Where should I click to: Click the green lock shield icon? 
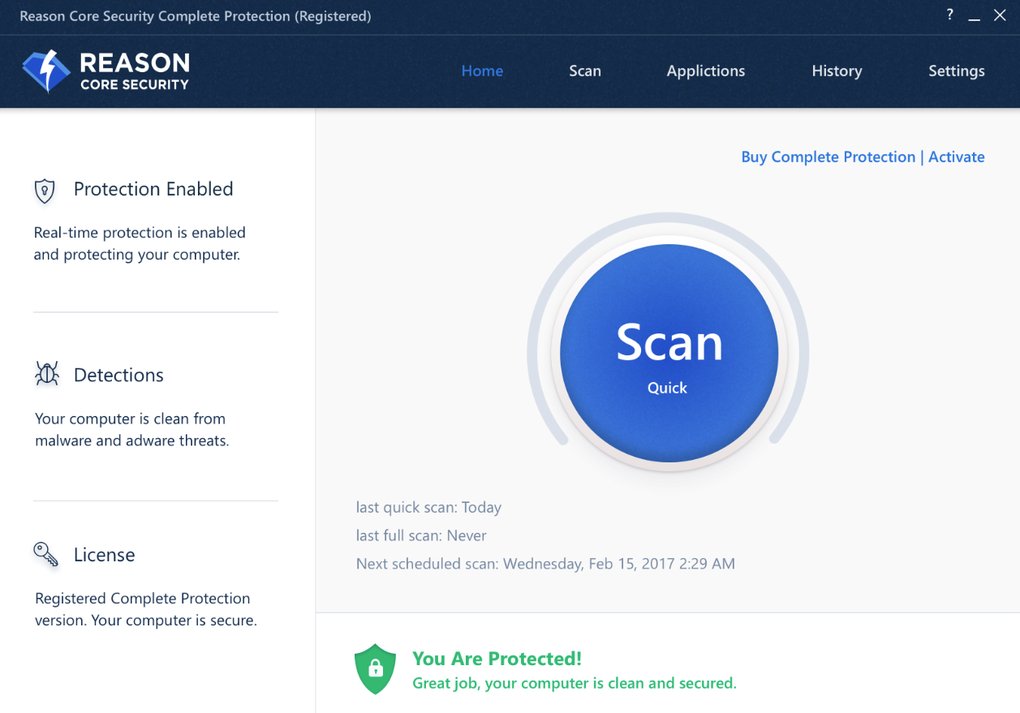[375, 669]
